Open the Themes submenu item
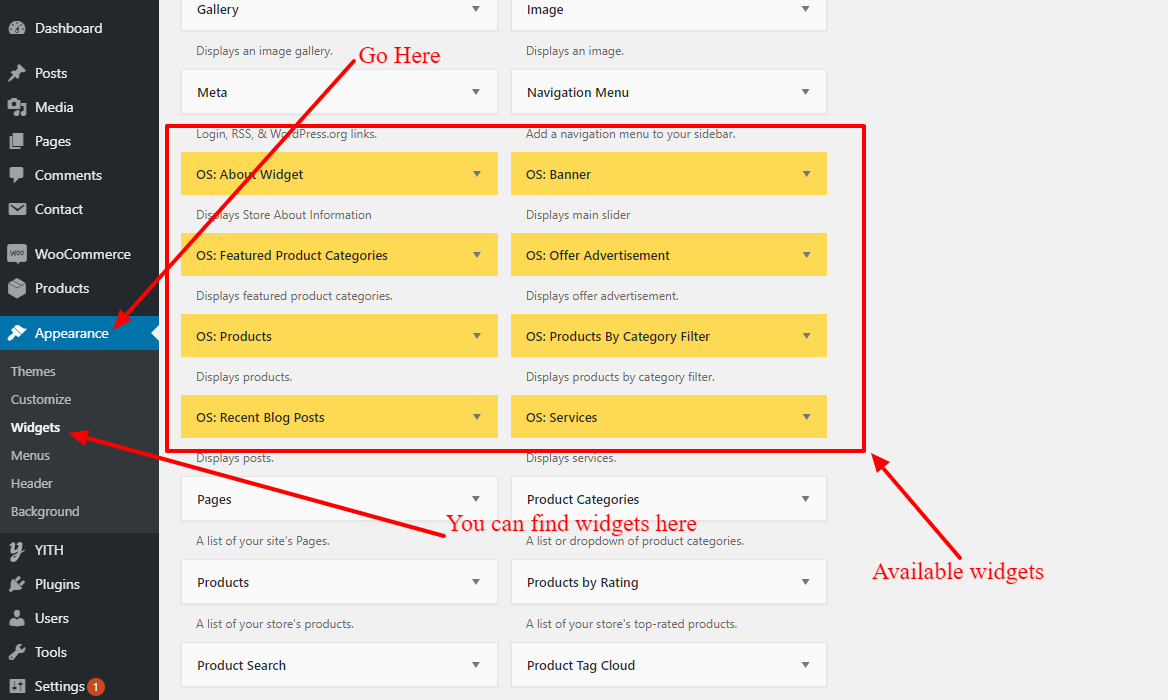 tap(33, 371)
